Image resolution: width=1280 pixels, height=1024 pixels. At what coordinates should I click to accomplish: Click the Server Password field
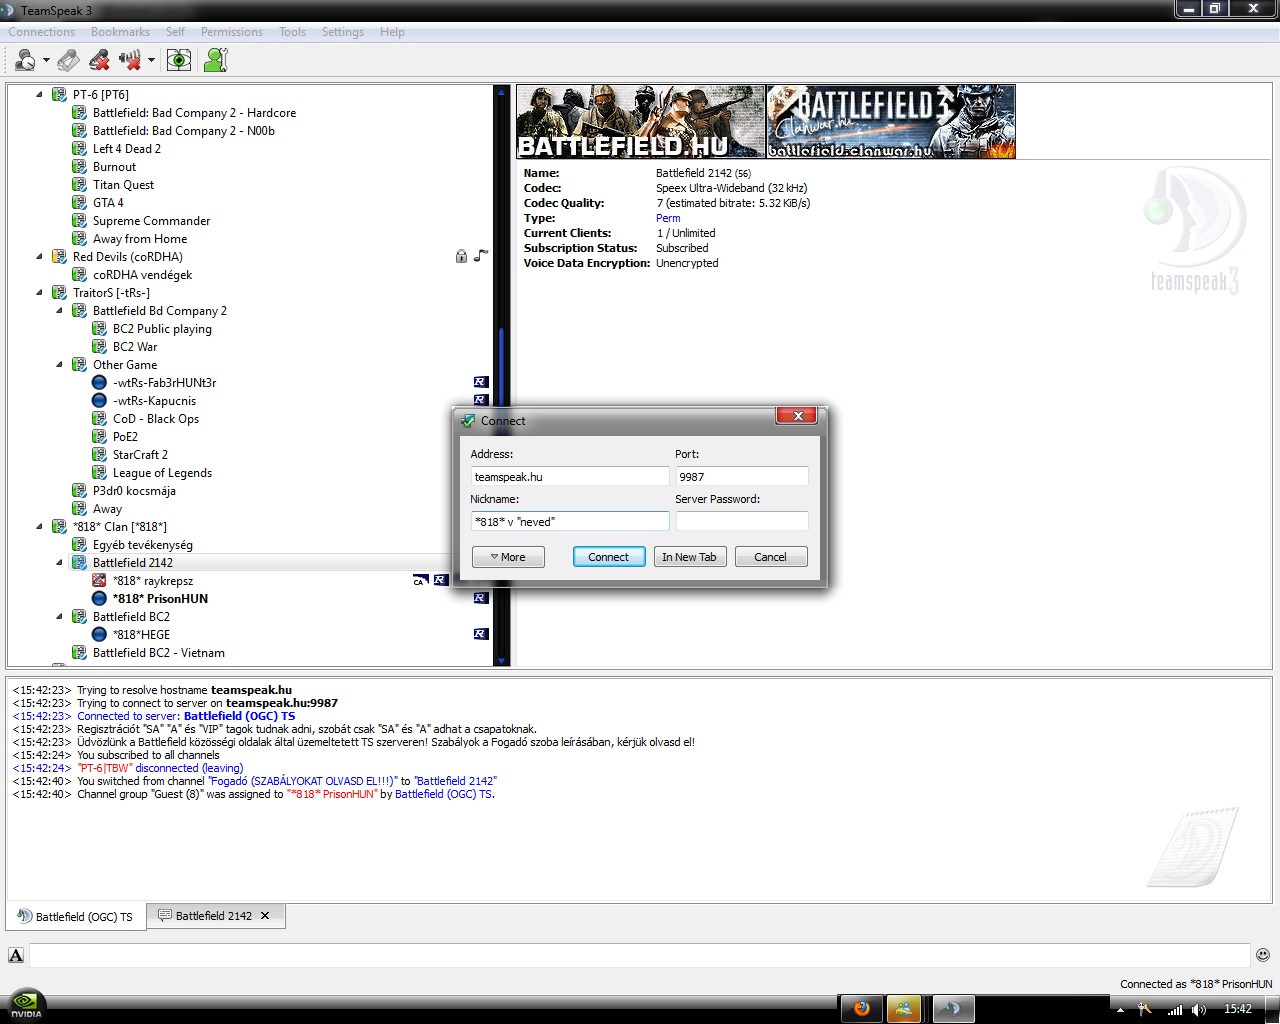pos(742,522)
